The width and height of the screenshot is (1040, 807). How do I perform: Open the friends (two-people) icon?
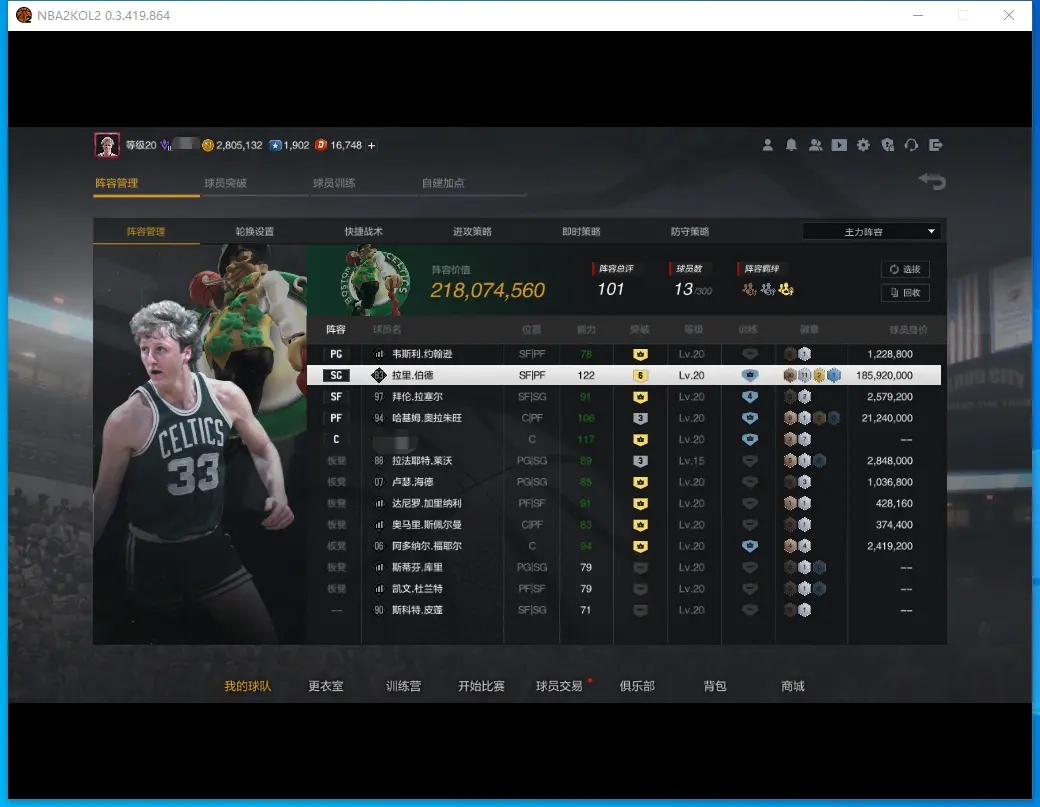pyautogui.click(x=815, y=145)
